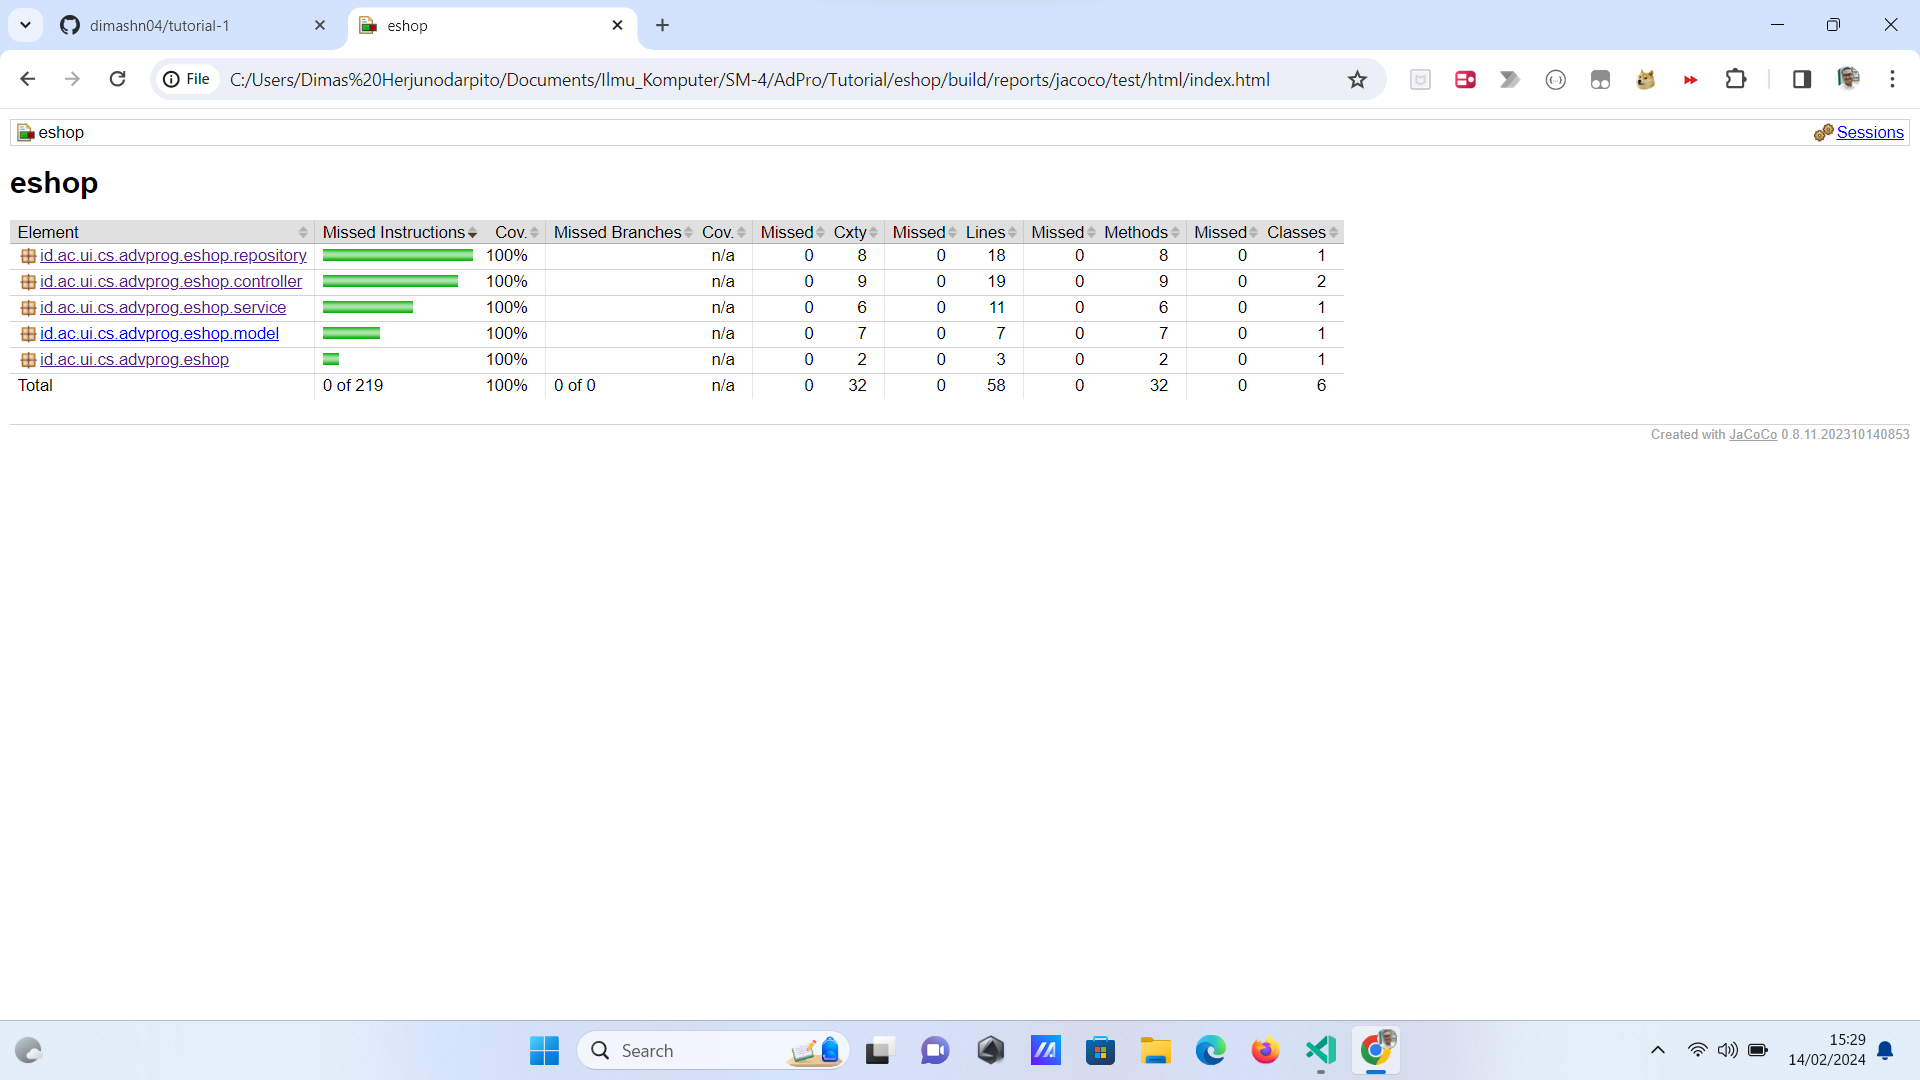
Task: Open the tab search dropdown arrow
Action: [25, 25]
